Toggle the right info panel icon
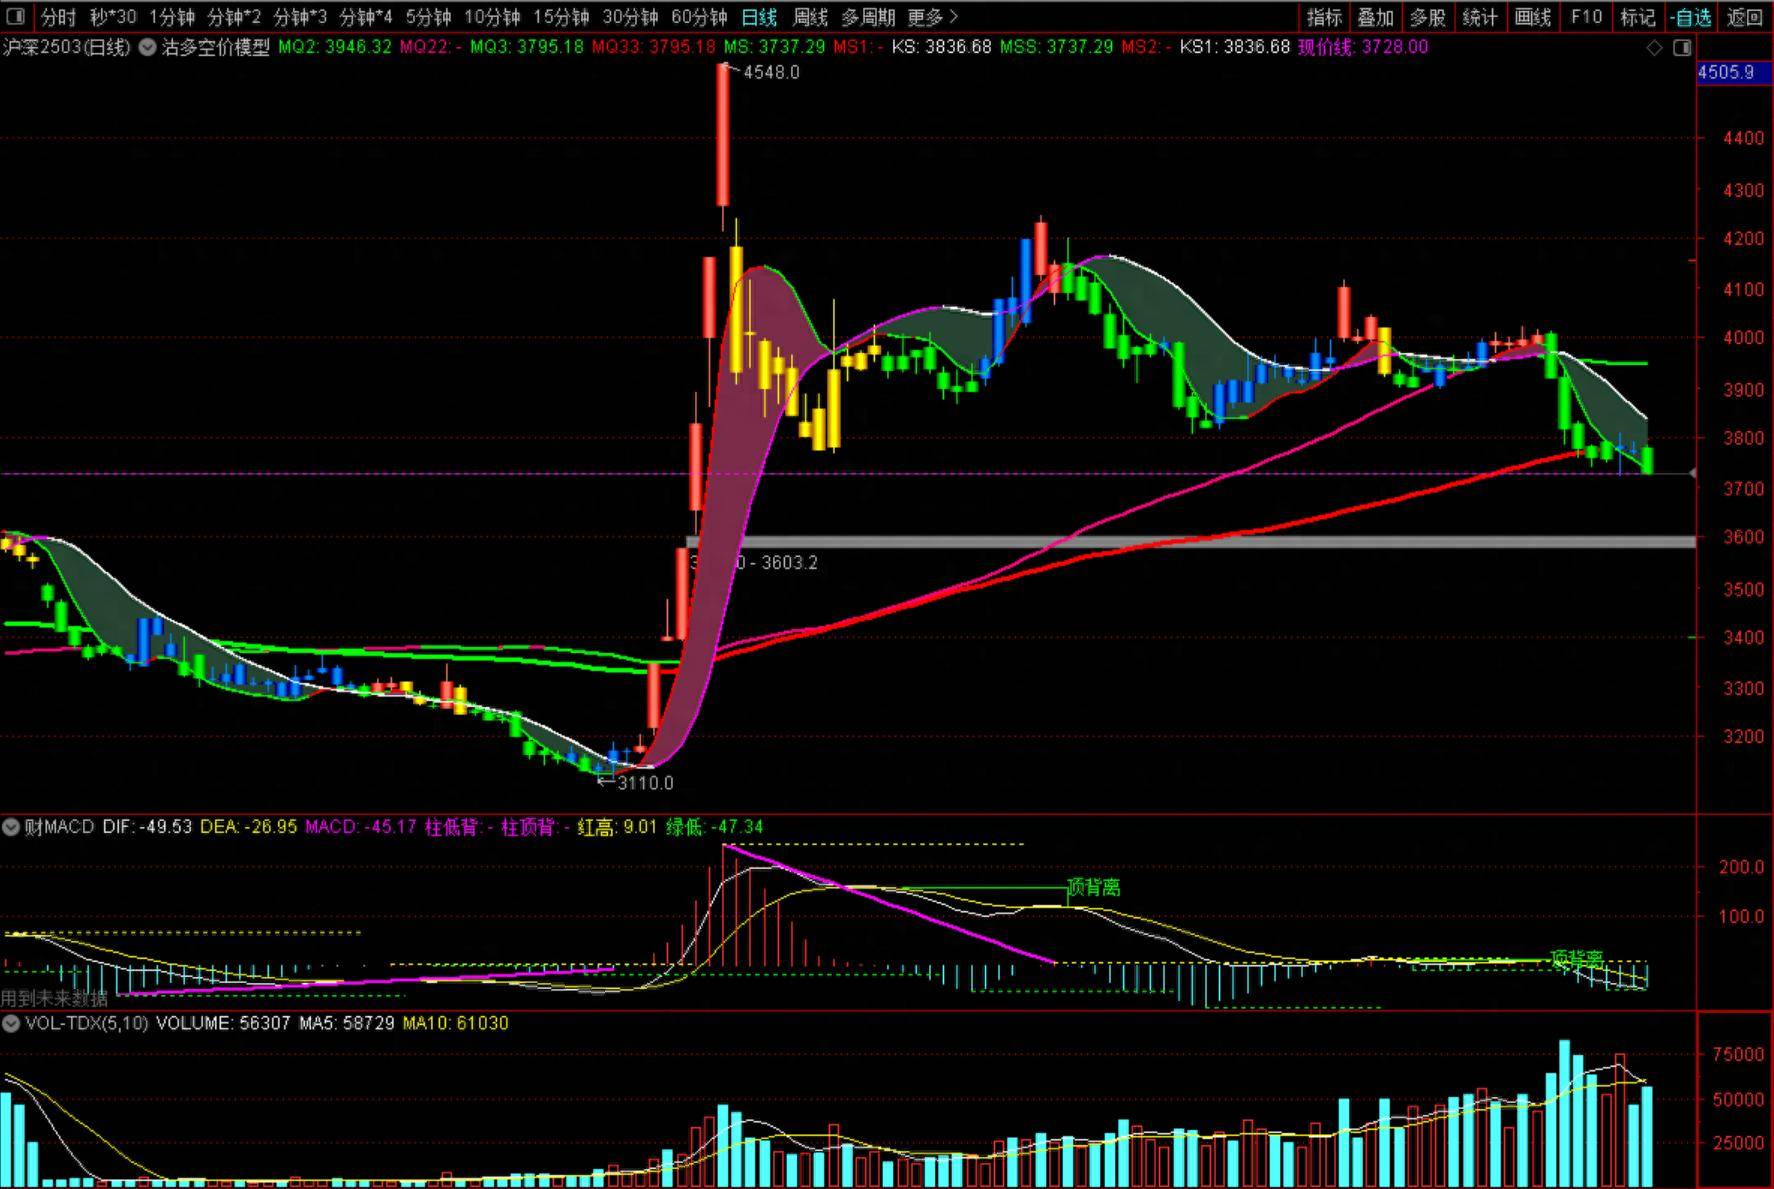 [1682, 47]
